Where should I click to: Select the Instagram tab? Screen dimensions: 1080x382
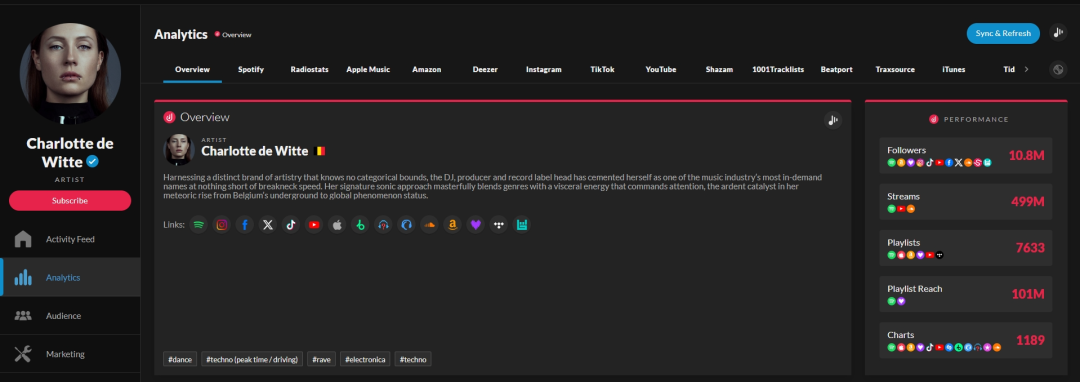tap(543, 70)
